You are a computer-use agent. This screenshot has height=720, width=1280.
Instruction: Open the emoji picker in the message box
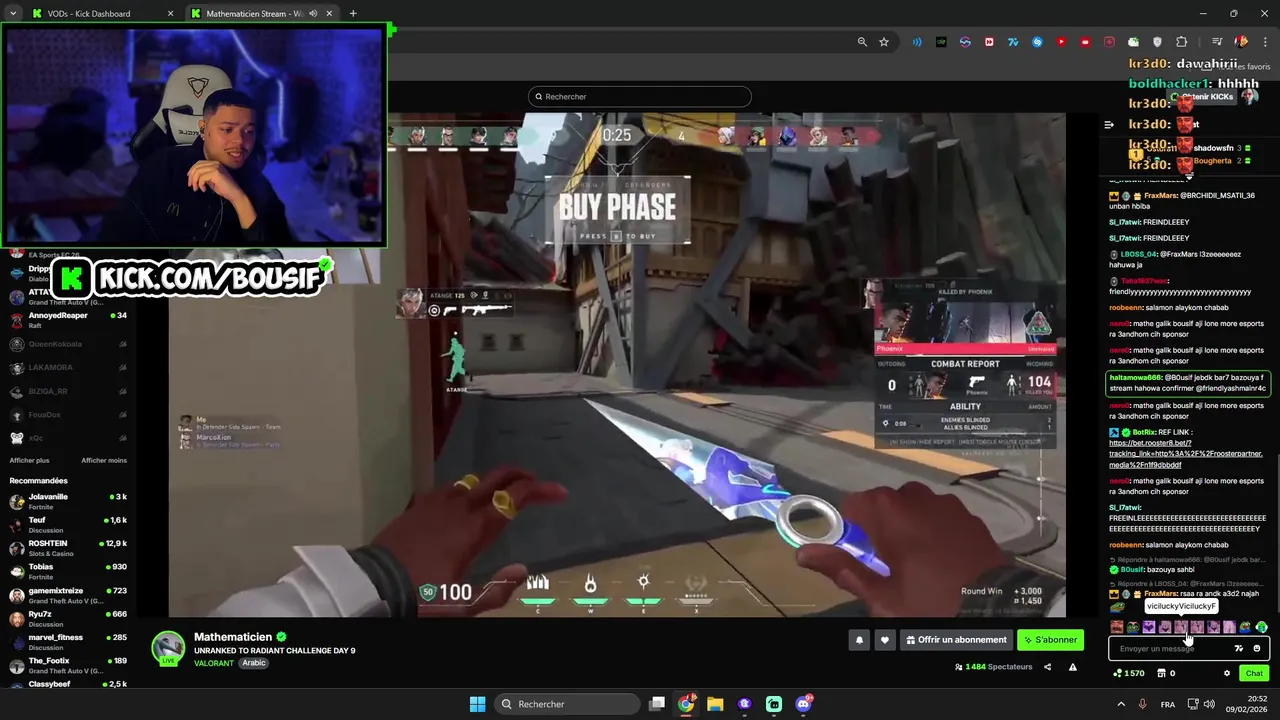click(1257, 648)
